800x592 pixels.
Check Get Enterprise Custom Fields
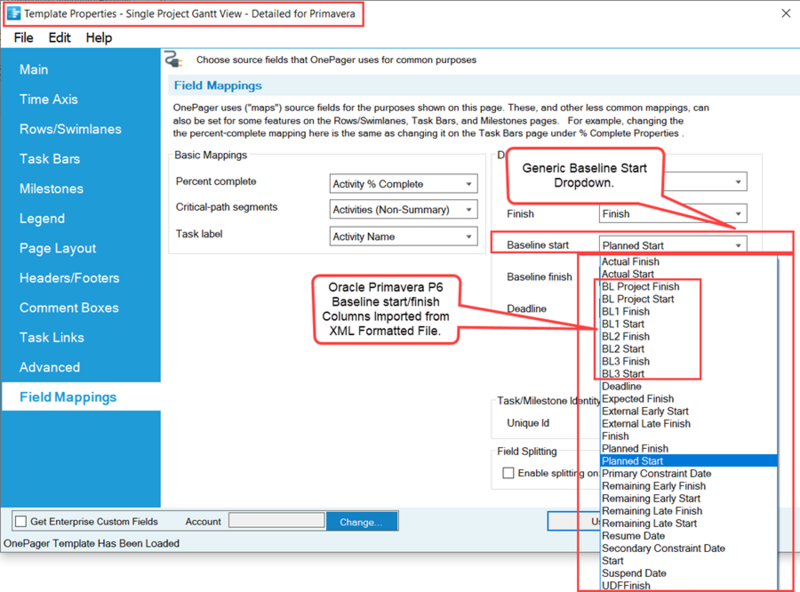tap(21, 521)
